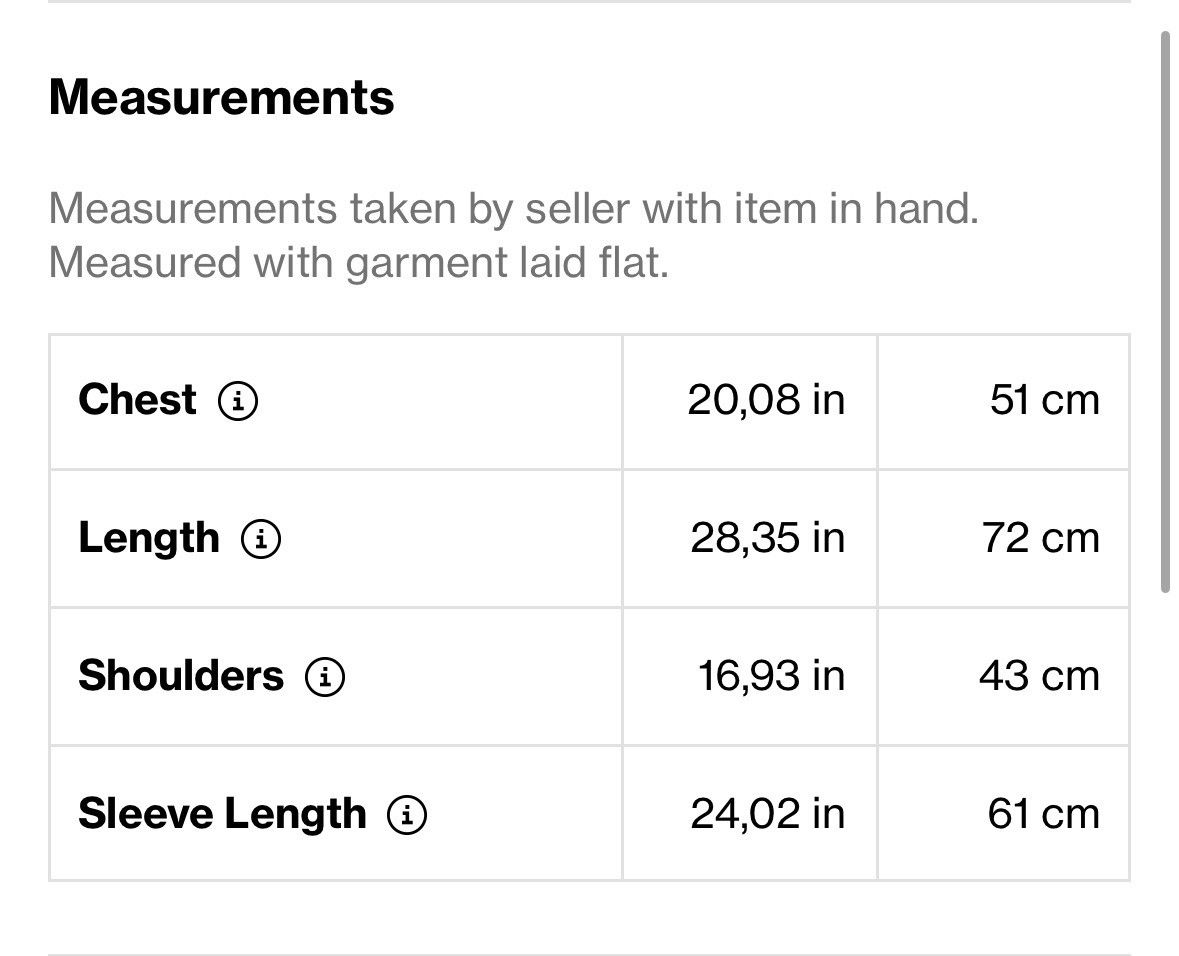Click the 43 cm shoulders value
The height and width of the screenshot is (956, 1179).
point(1039,676)
